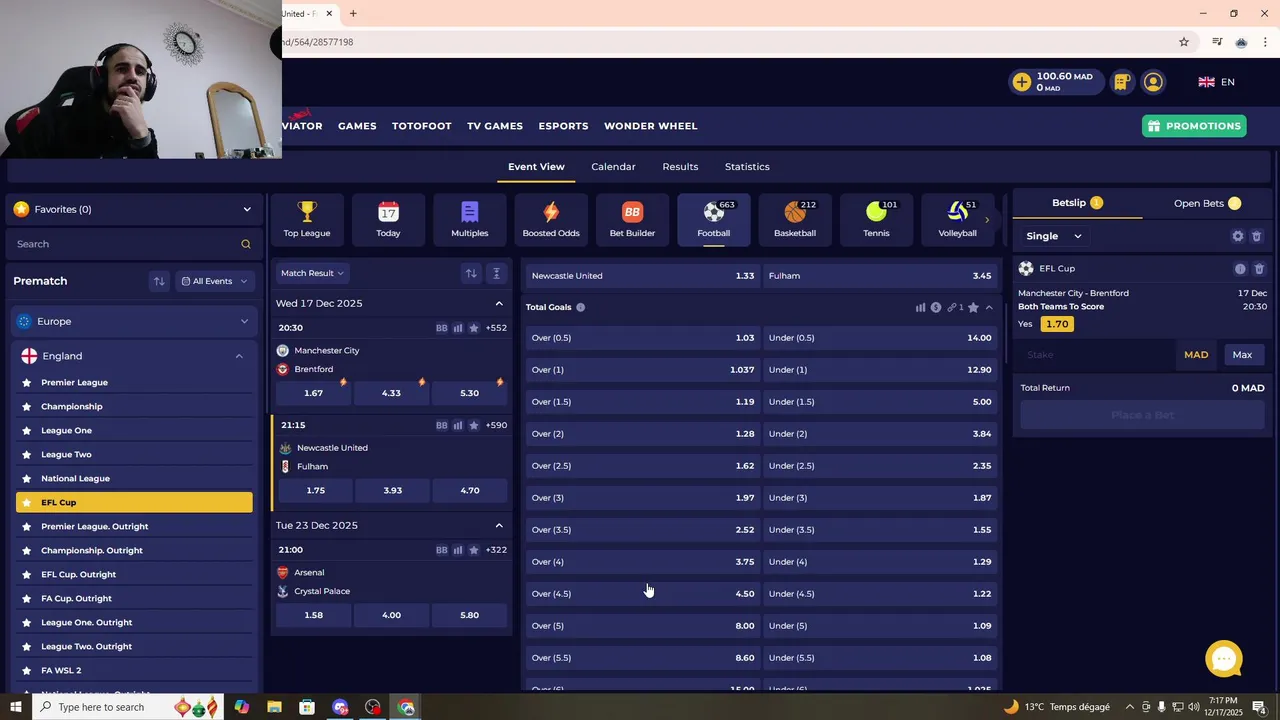Toggle favorite star for Championship
This screenshot has height=720, width=1280.
pyautogui.click(x=27, y=406)
